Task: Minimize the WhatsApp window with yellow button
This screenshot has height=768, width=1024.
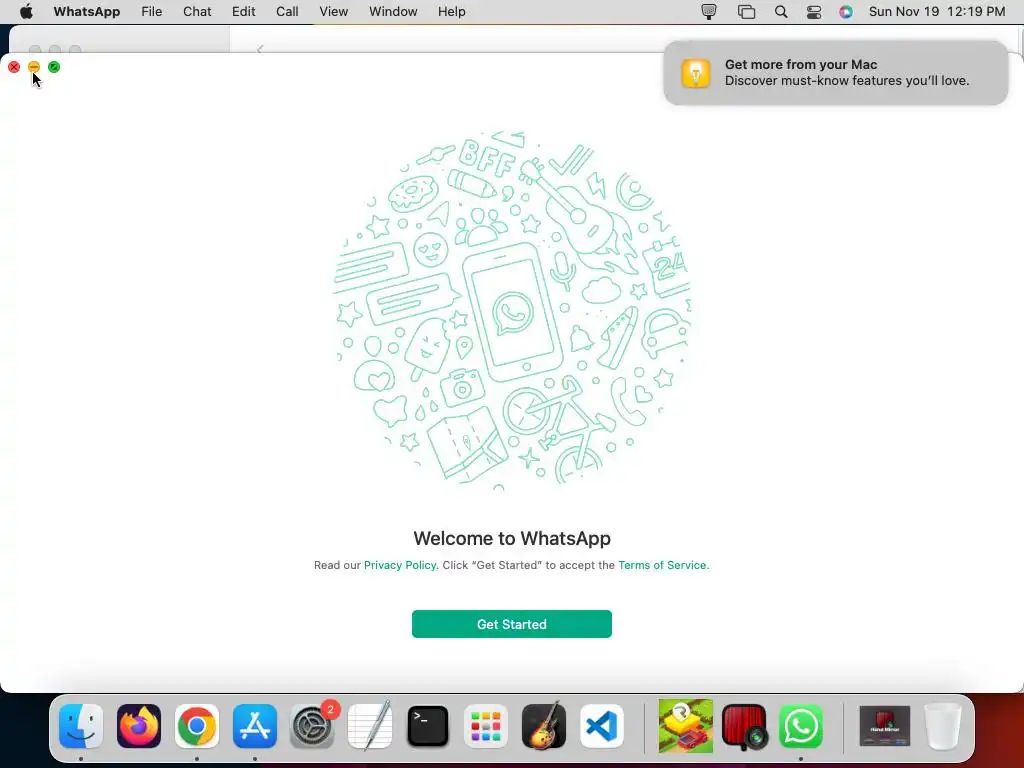Action: click(34, 67)
